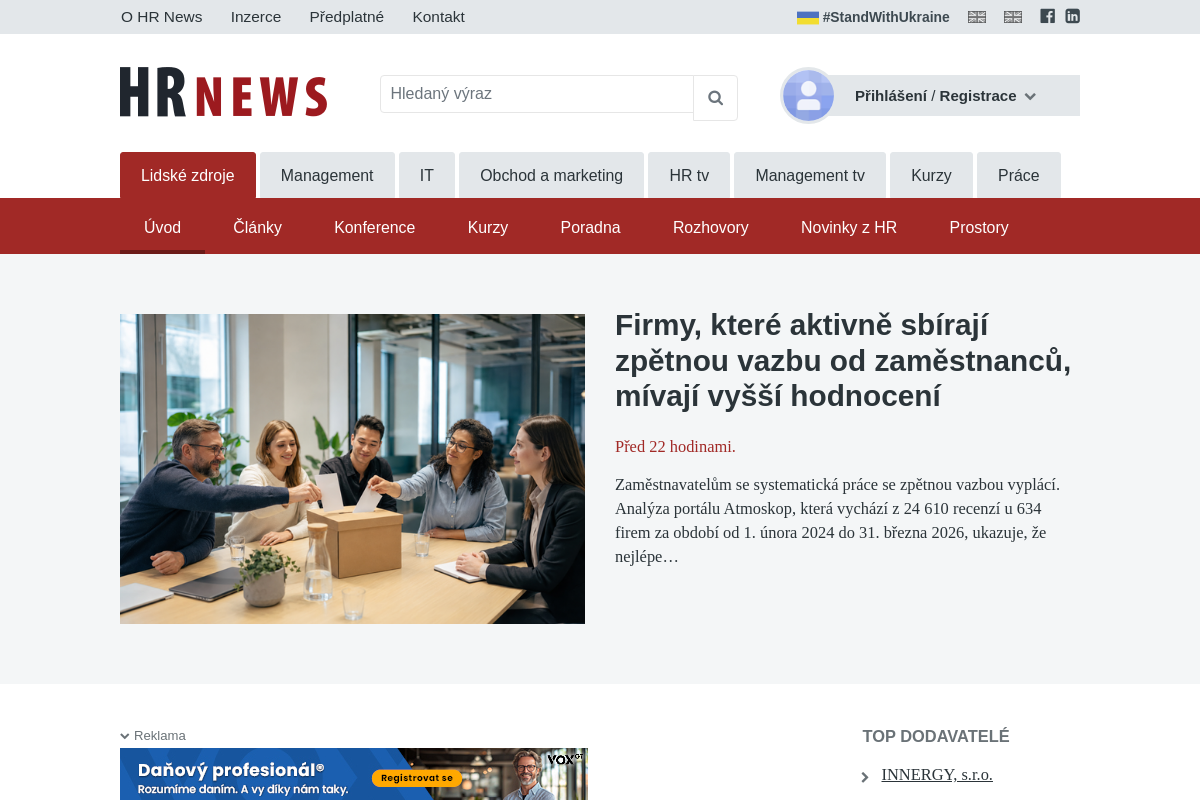Click the UK flag beside the Facebook icon
1200x800 pixels.
click(1013, 17)
